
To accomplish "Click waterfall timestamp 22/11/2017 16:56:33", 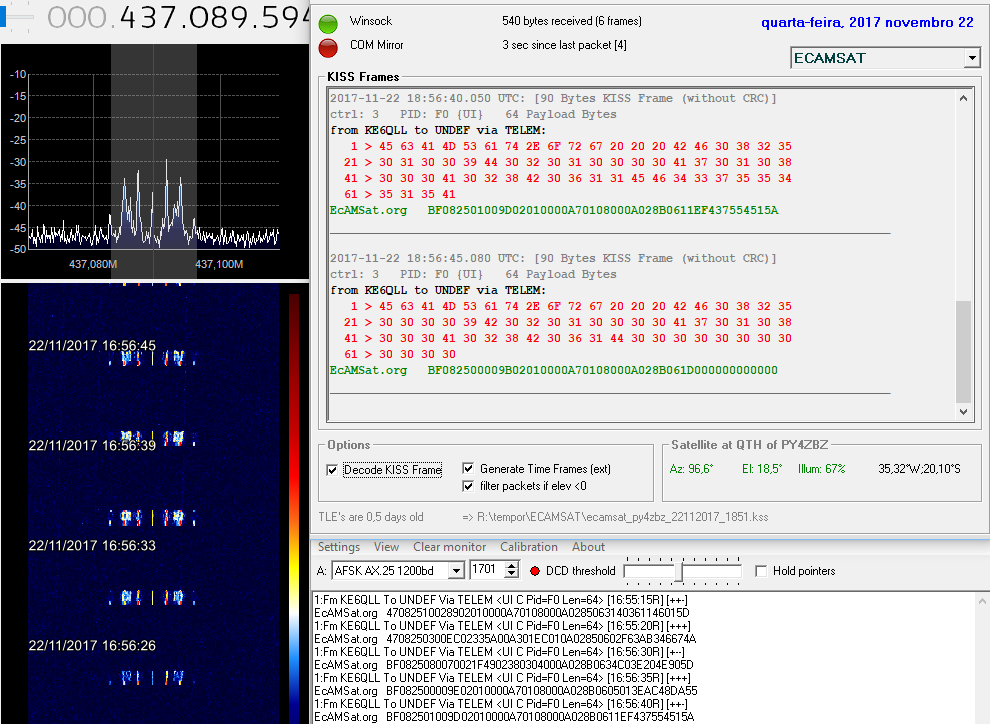I will tap(92, 545).
